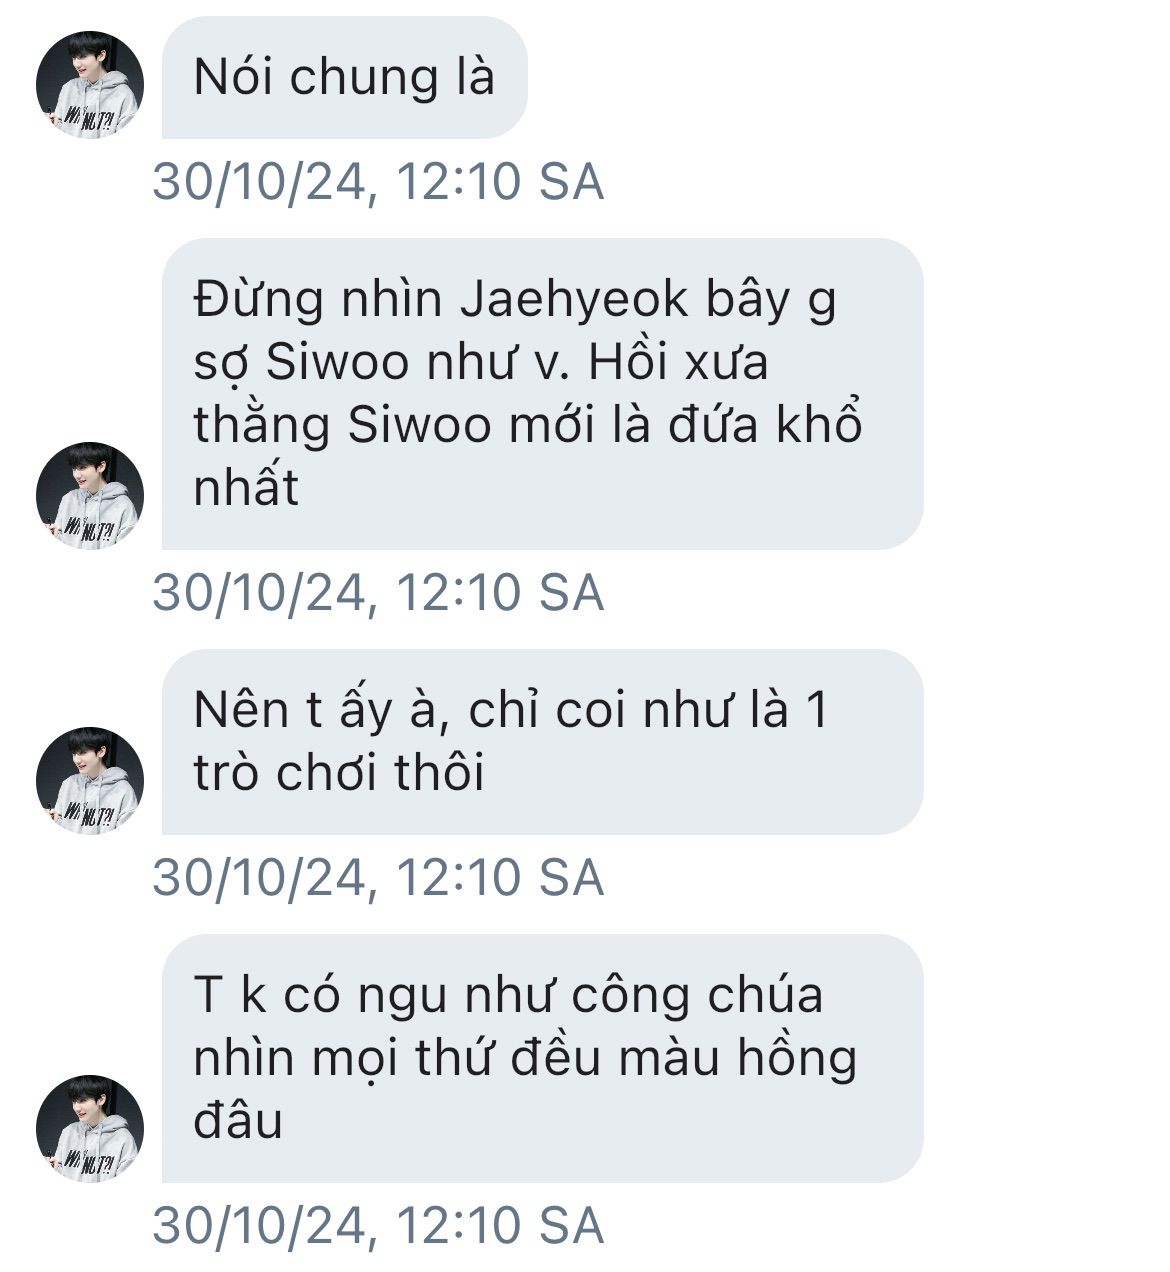
Task: Tap "Siwoo" in "thằng Siwoo mới là"
Action: 420,425
